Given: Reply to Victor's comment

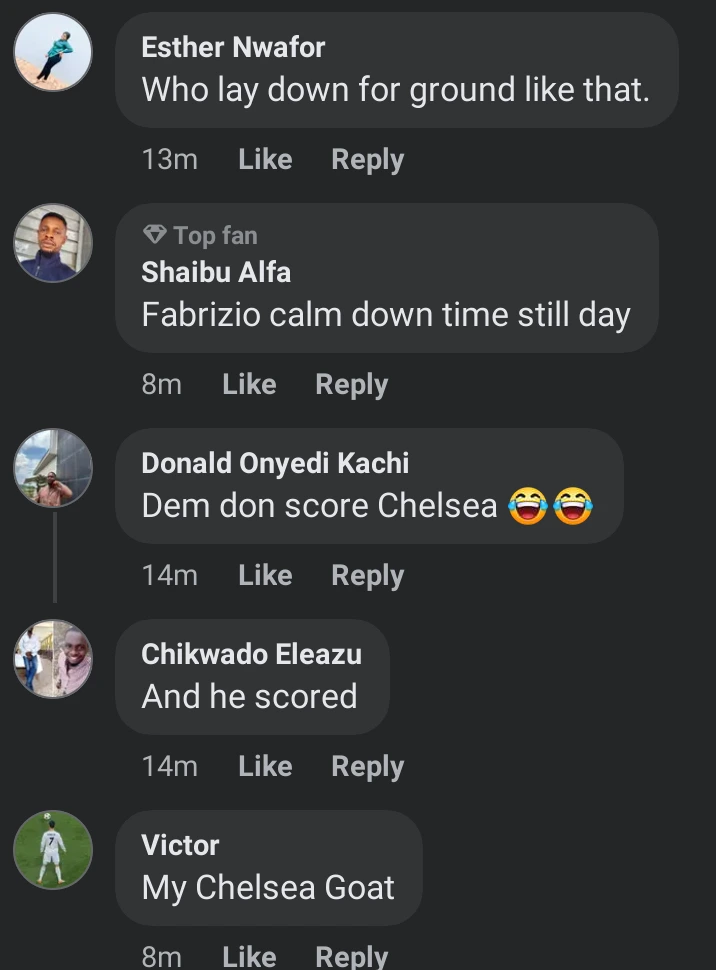Looking at the screenshot, I should [351, 956].
